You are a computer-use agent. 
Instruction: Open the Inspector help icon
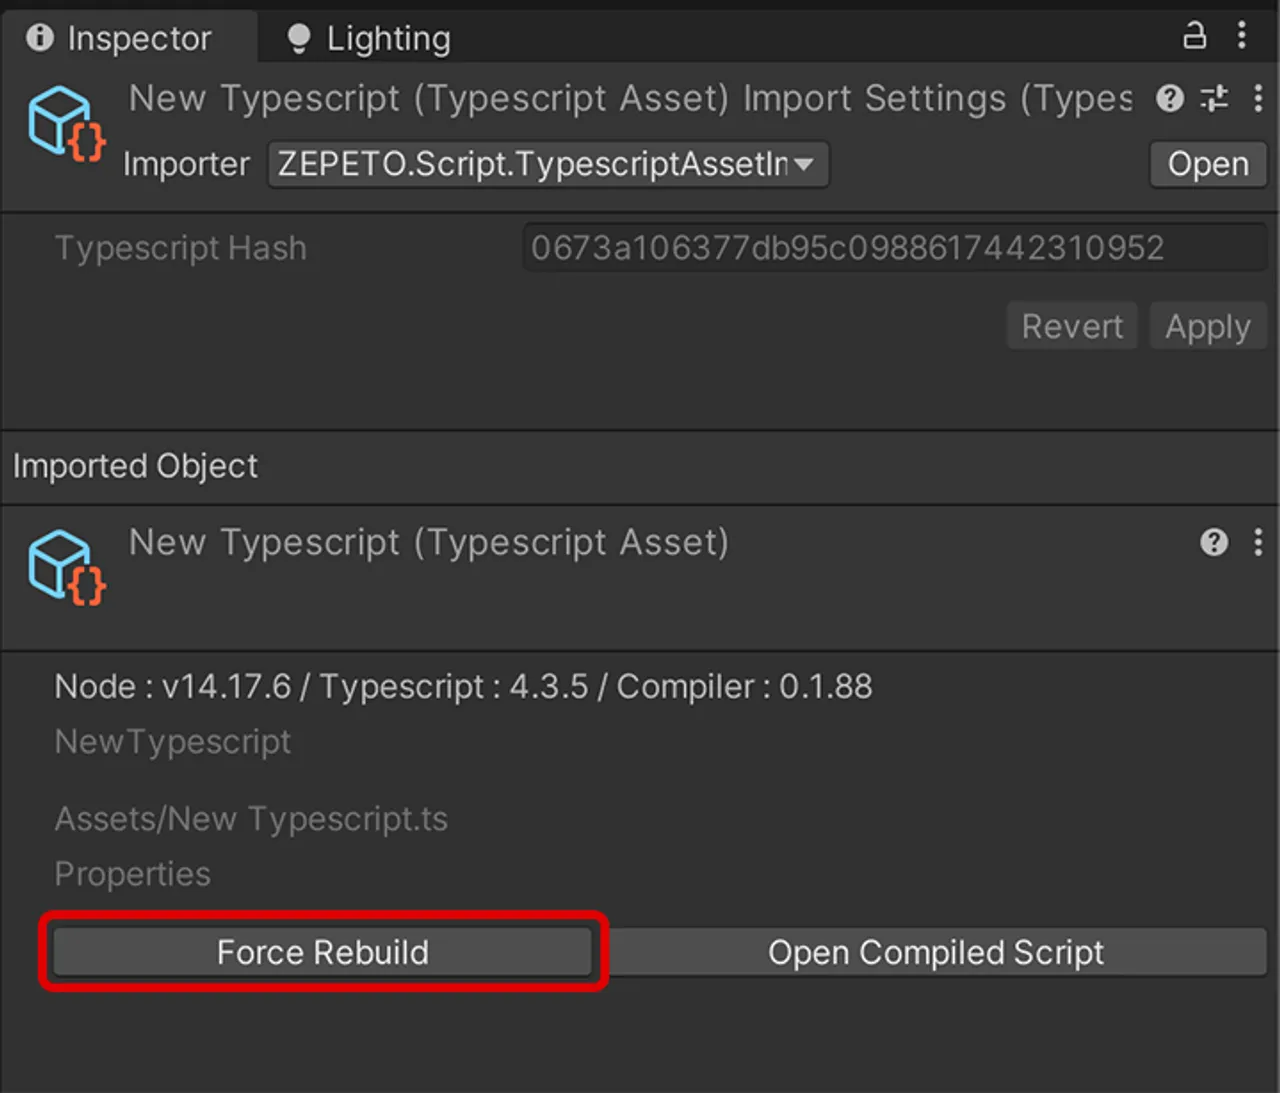[x=1169, y=99]
